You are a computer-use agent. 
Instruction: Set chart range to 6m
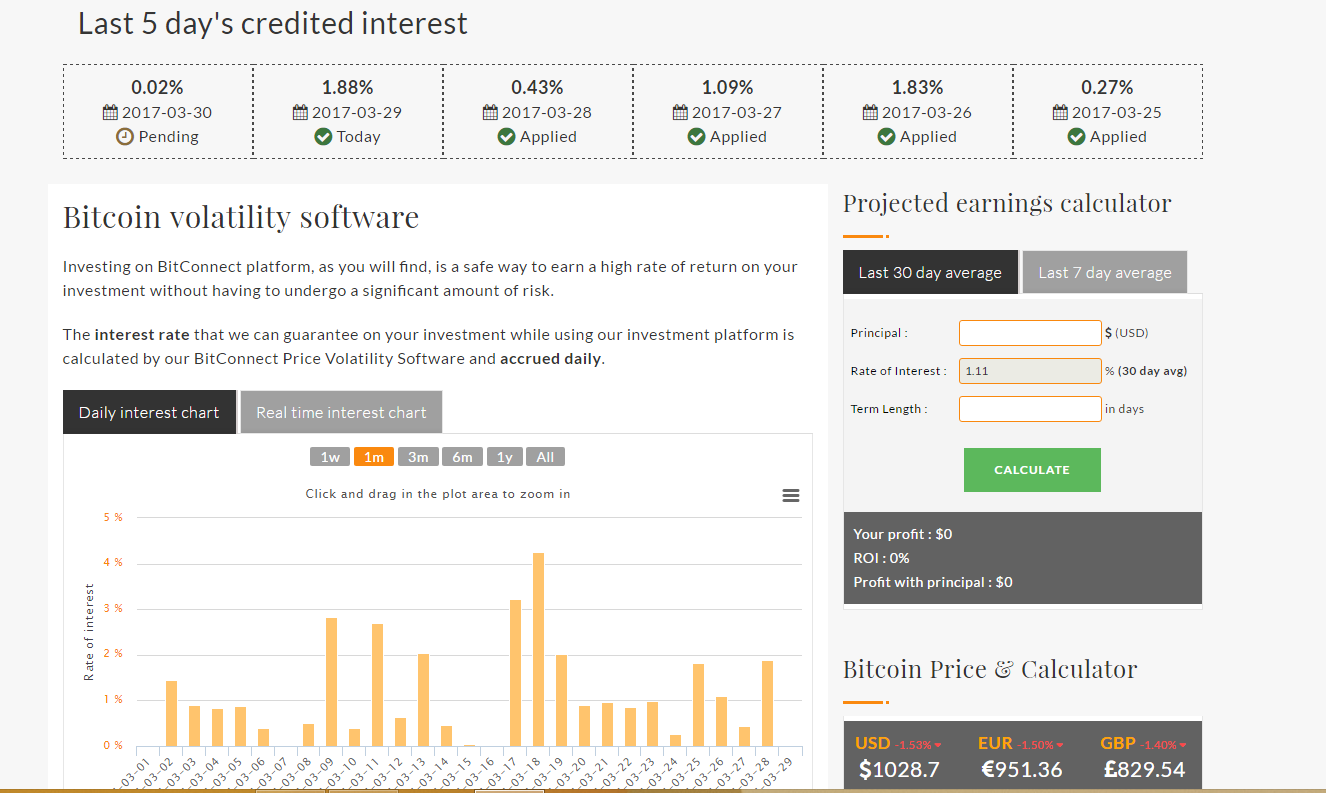462,457
